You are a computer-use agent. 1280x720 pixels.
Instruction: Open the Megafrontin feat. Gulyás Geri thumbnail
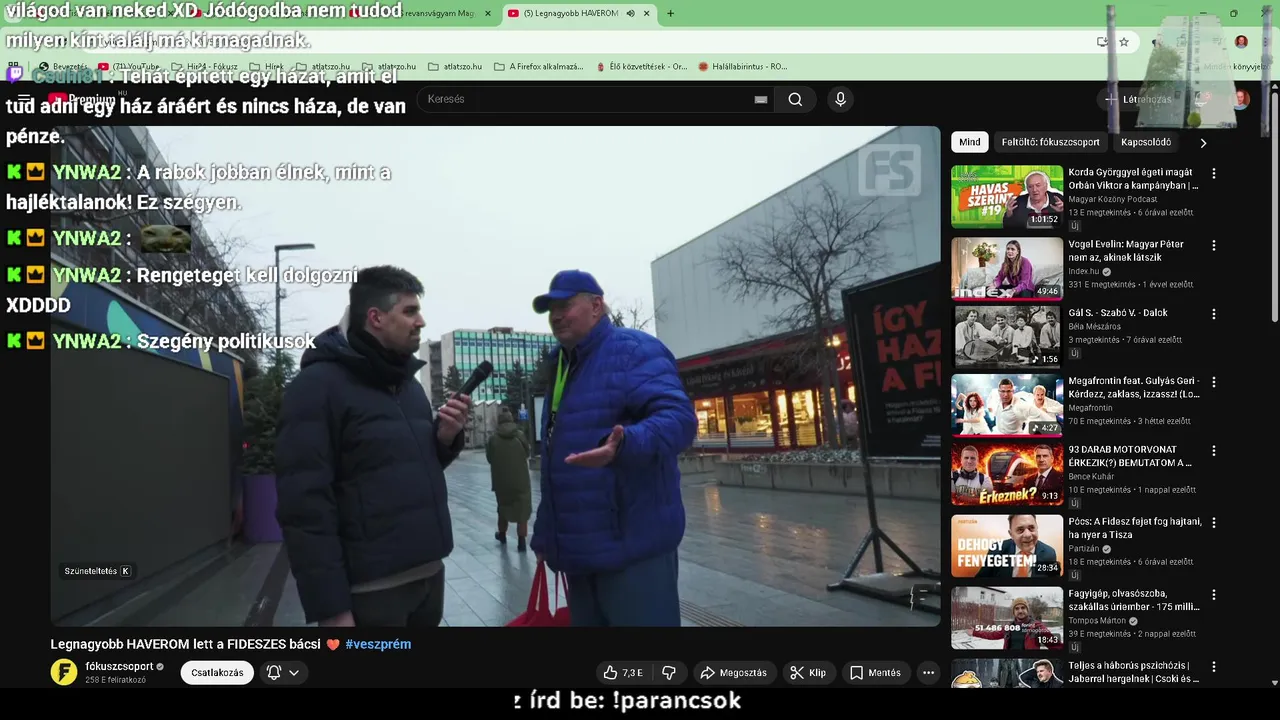click(x=1007, y=406)
